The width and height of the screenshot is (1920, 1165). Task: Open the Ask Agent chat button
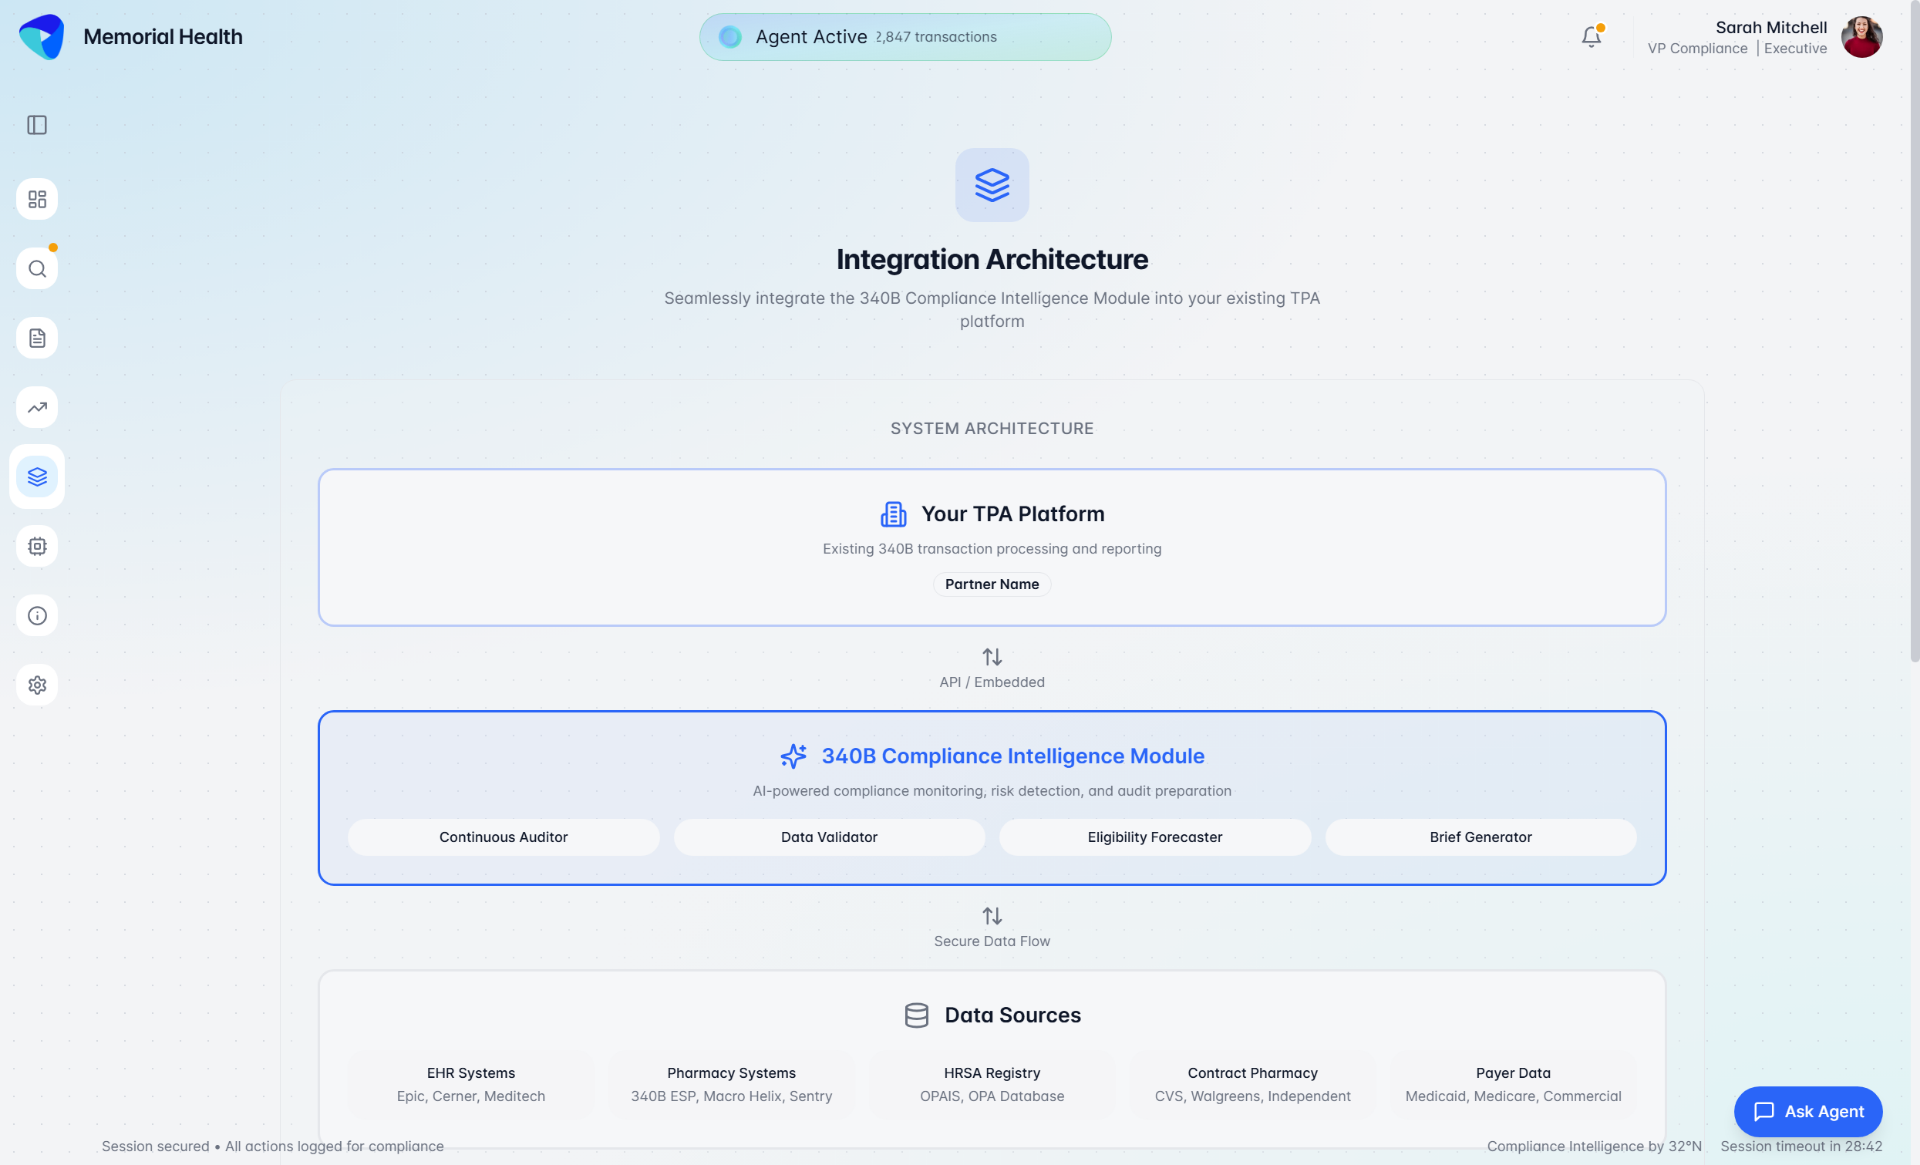click(1808, 1111)
